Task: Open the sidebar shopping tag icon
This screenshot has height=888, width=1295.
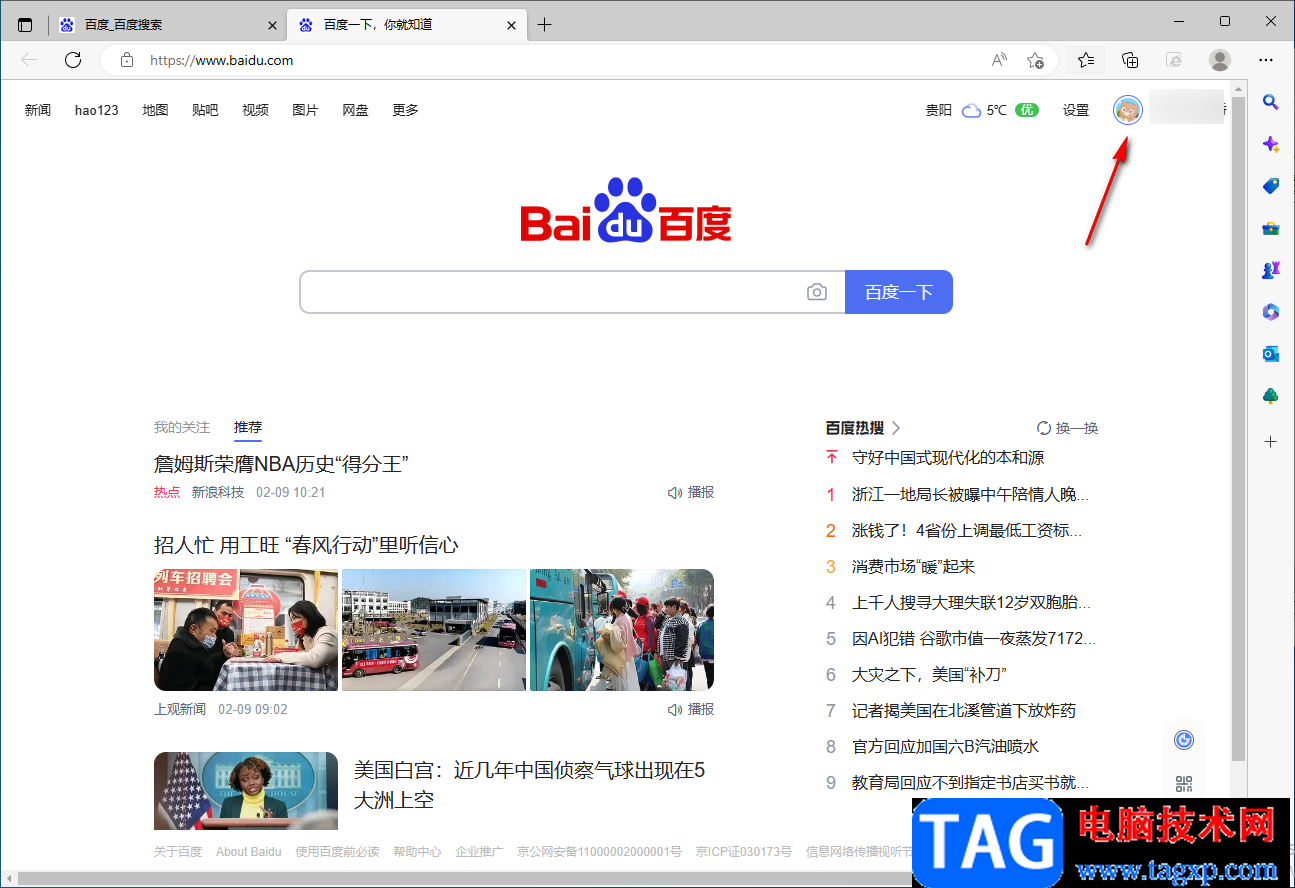Action: [x=1271, y=186]
